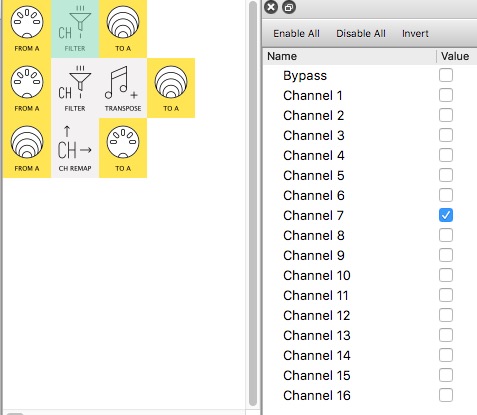Image resolution: width=477 pixels, height=415 pixels.
Task: Select the TO A output in top row
Action: tap(123, 28)
